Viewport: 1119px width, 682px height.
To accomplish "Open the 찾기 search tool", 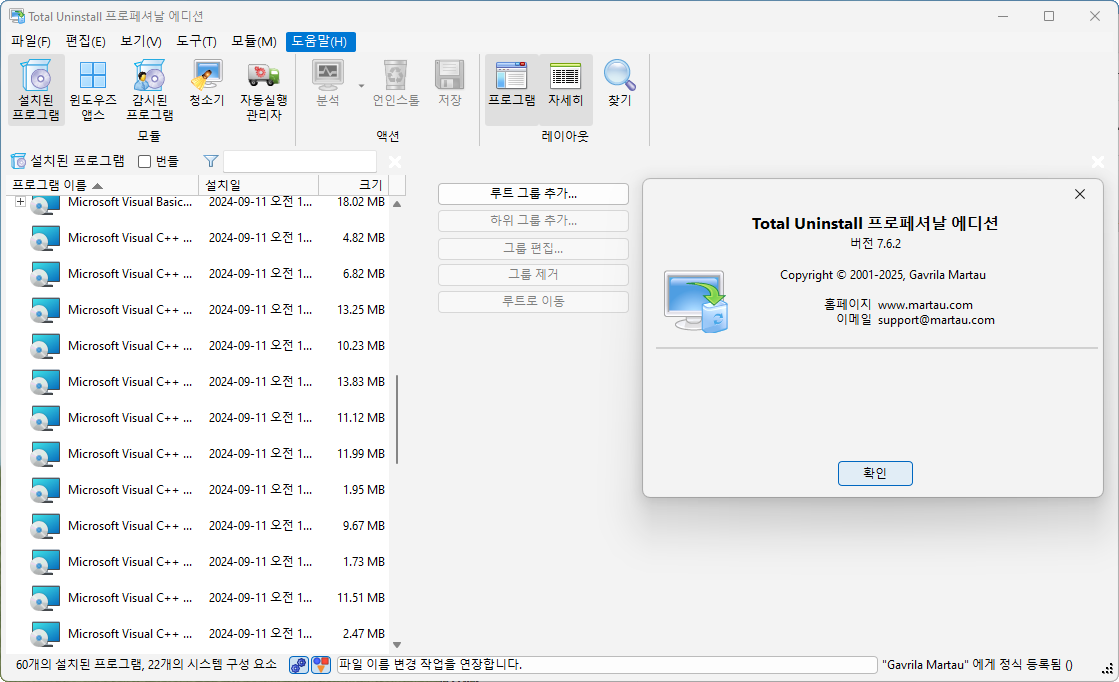I will [619, 84].
